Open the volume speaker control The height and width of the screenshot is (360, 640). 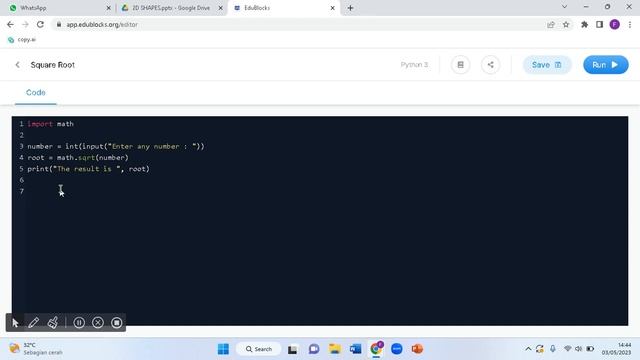click(578, 349)
